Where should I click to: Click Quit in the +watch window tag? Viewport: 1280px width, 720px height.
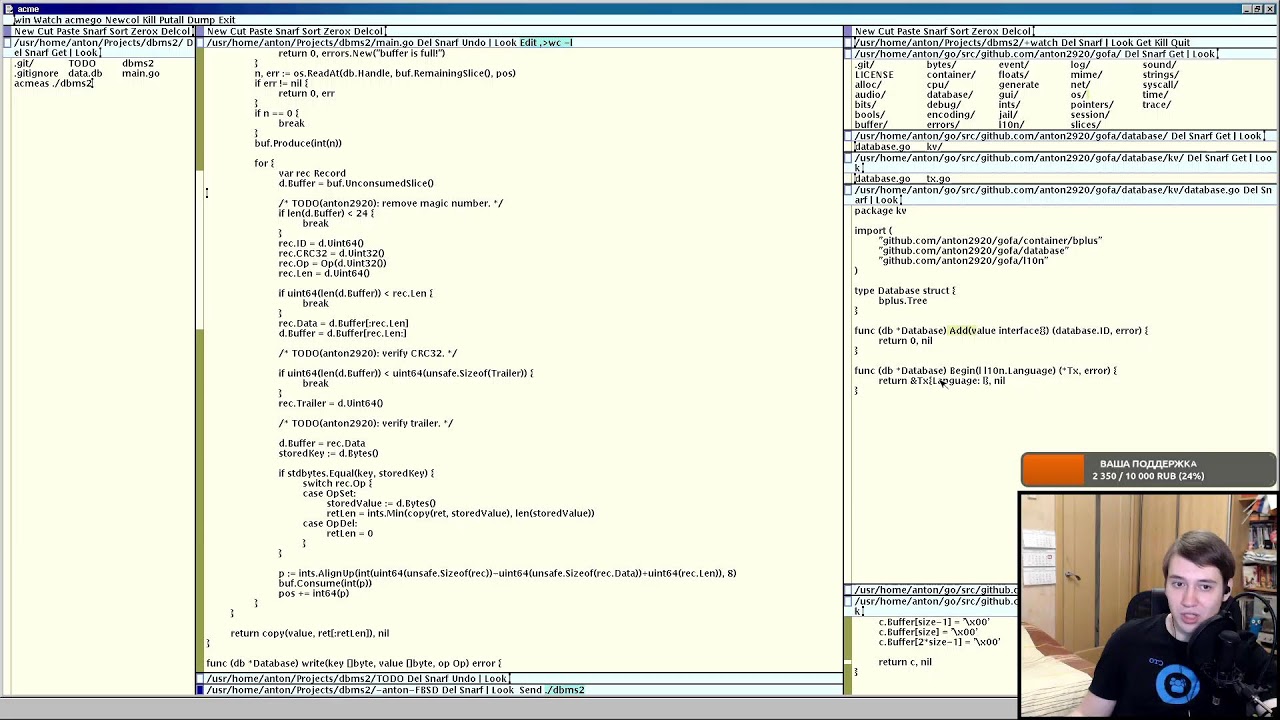point(1179,43)
